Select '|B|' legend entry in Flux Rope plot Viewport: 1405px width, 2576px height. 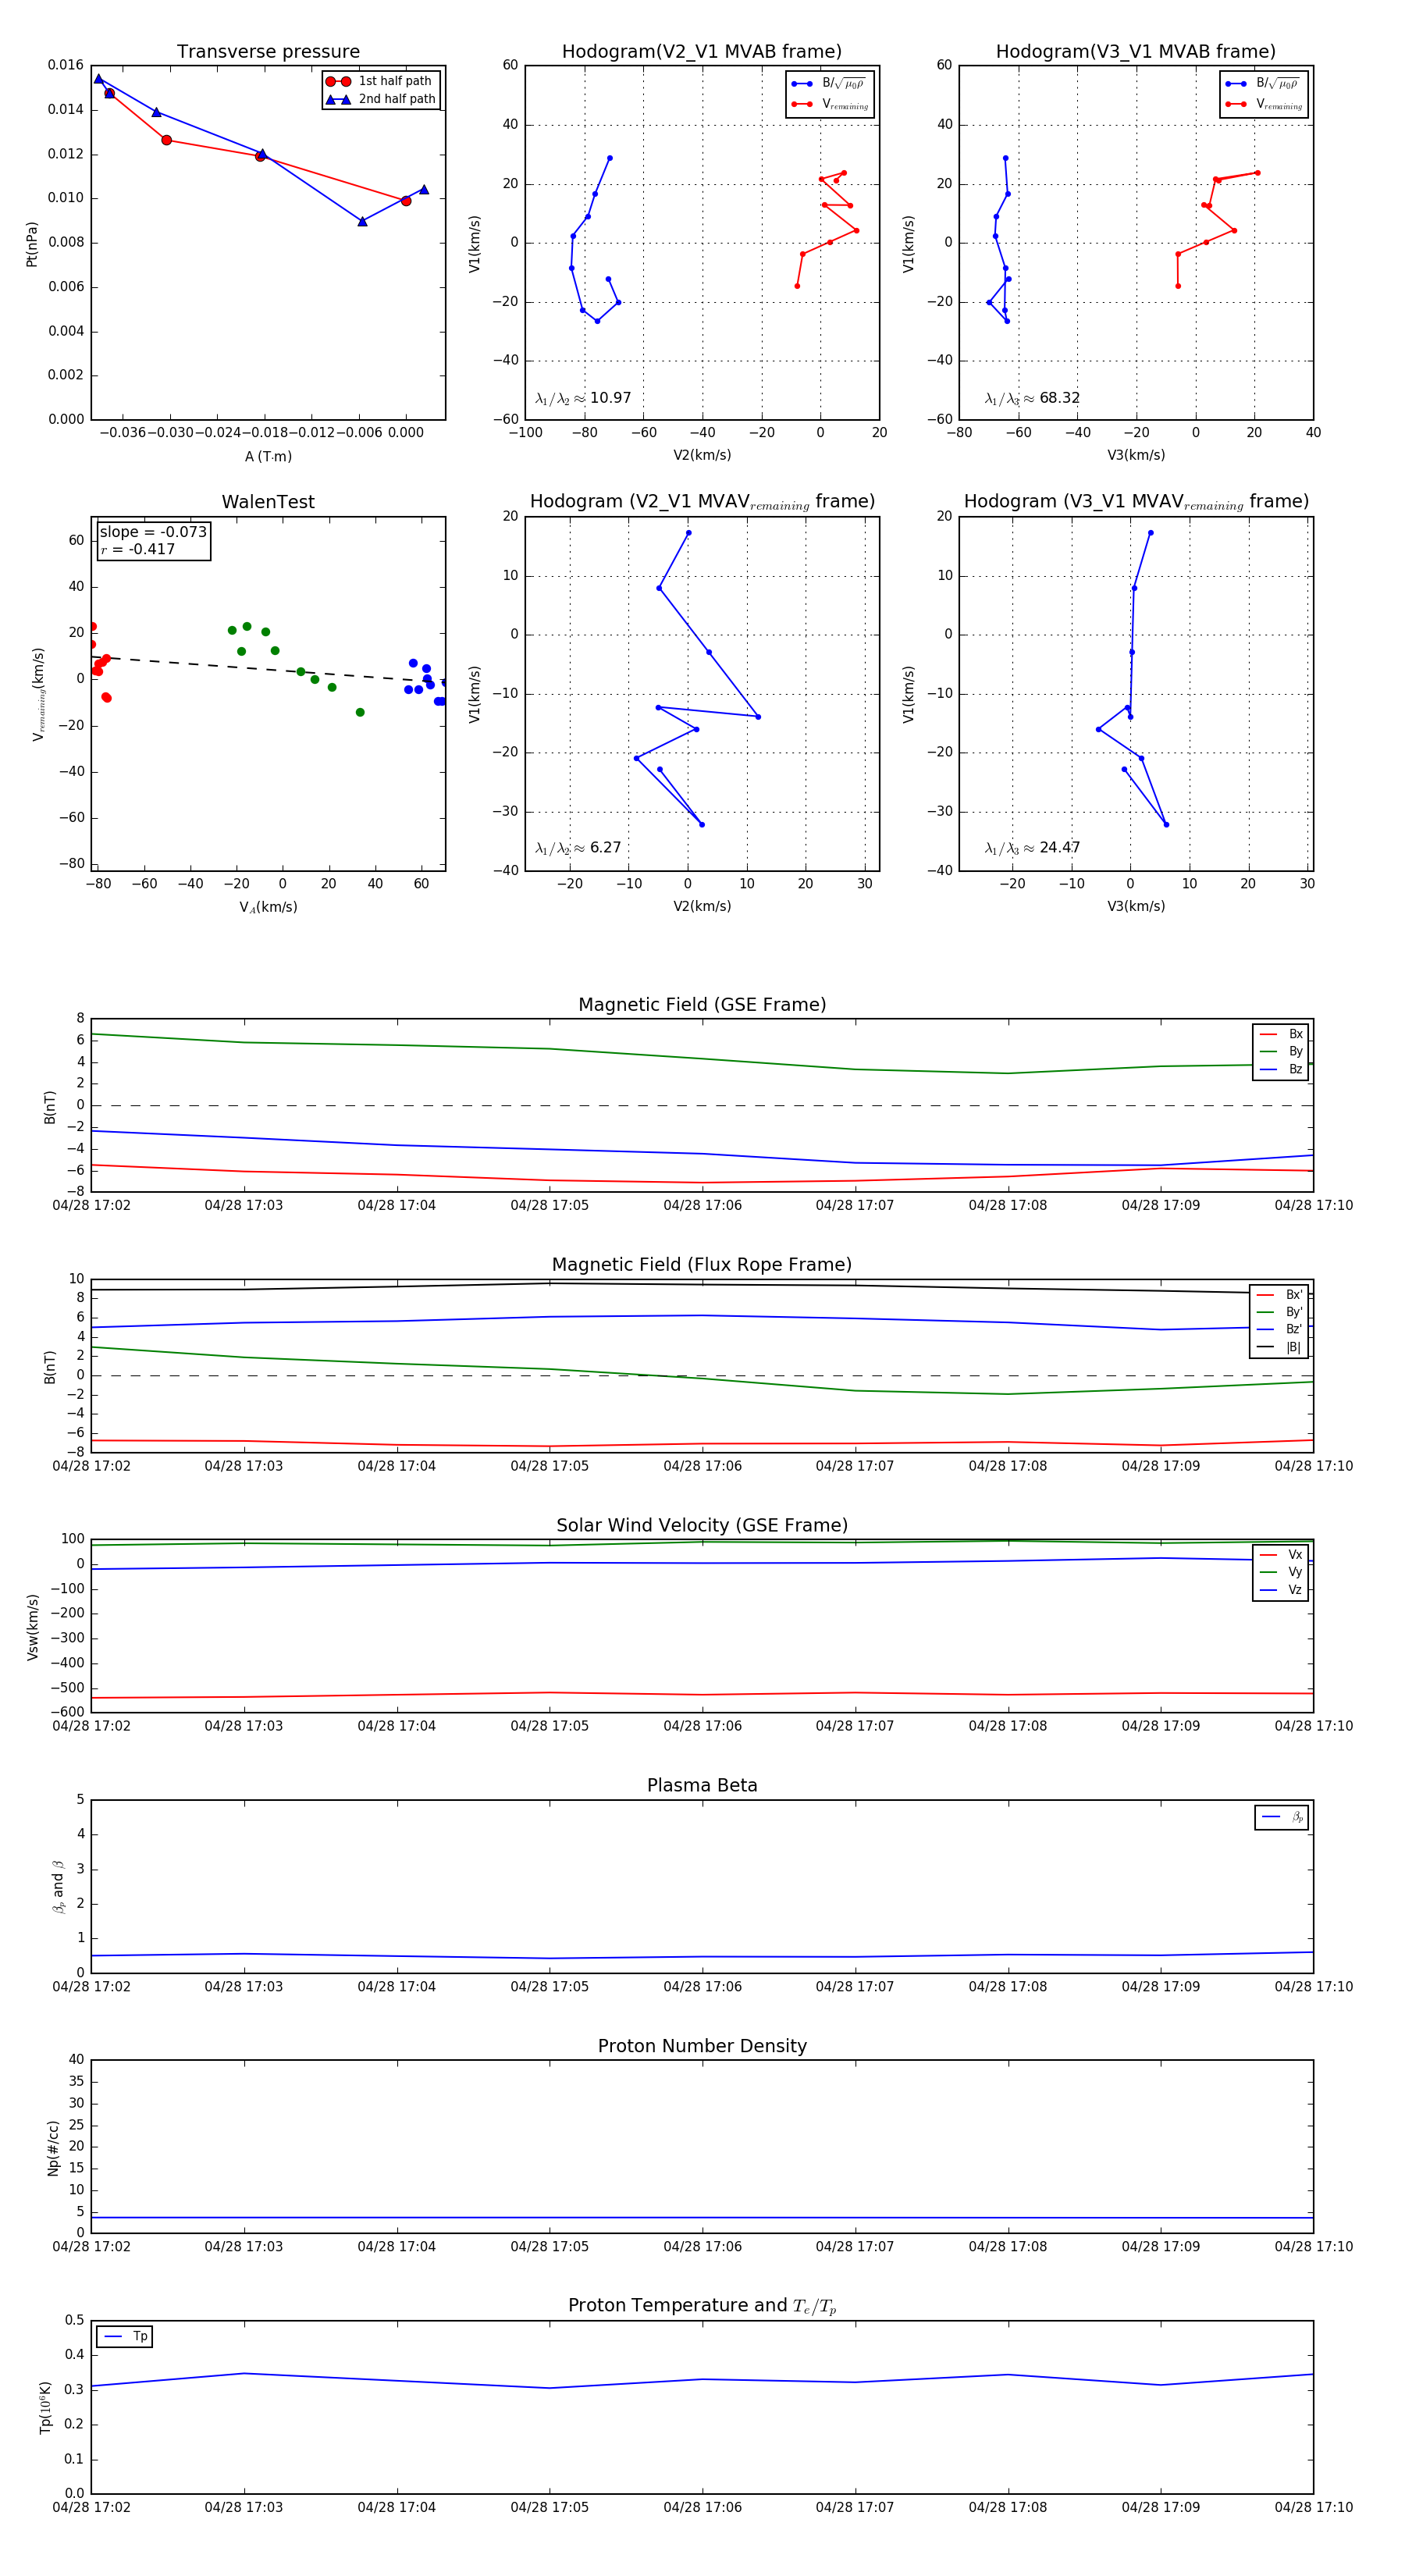(1279, 1347)
